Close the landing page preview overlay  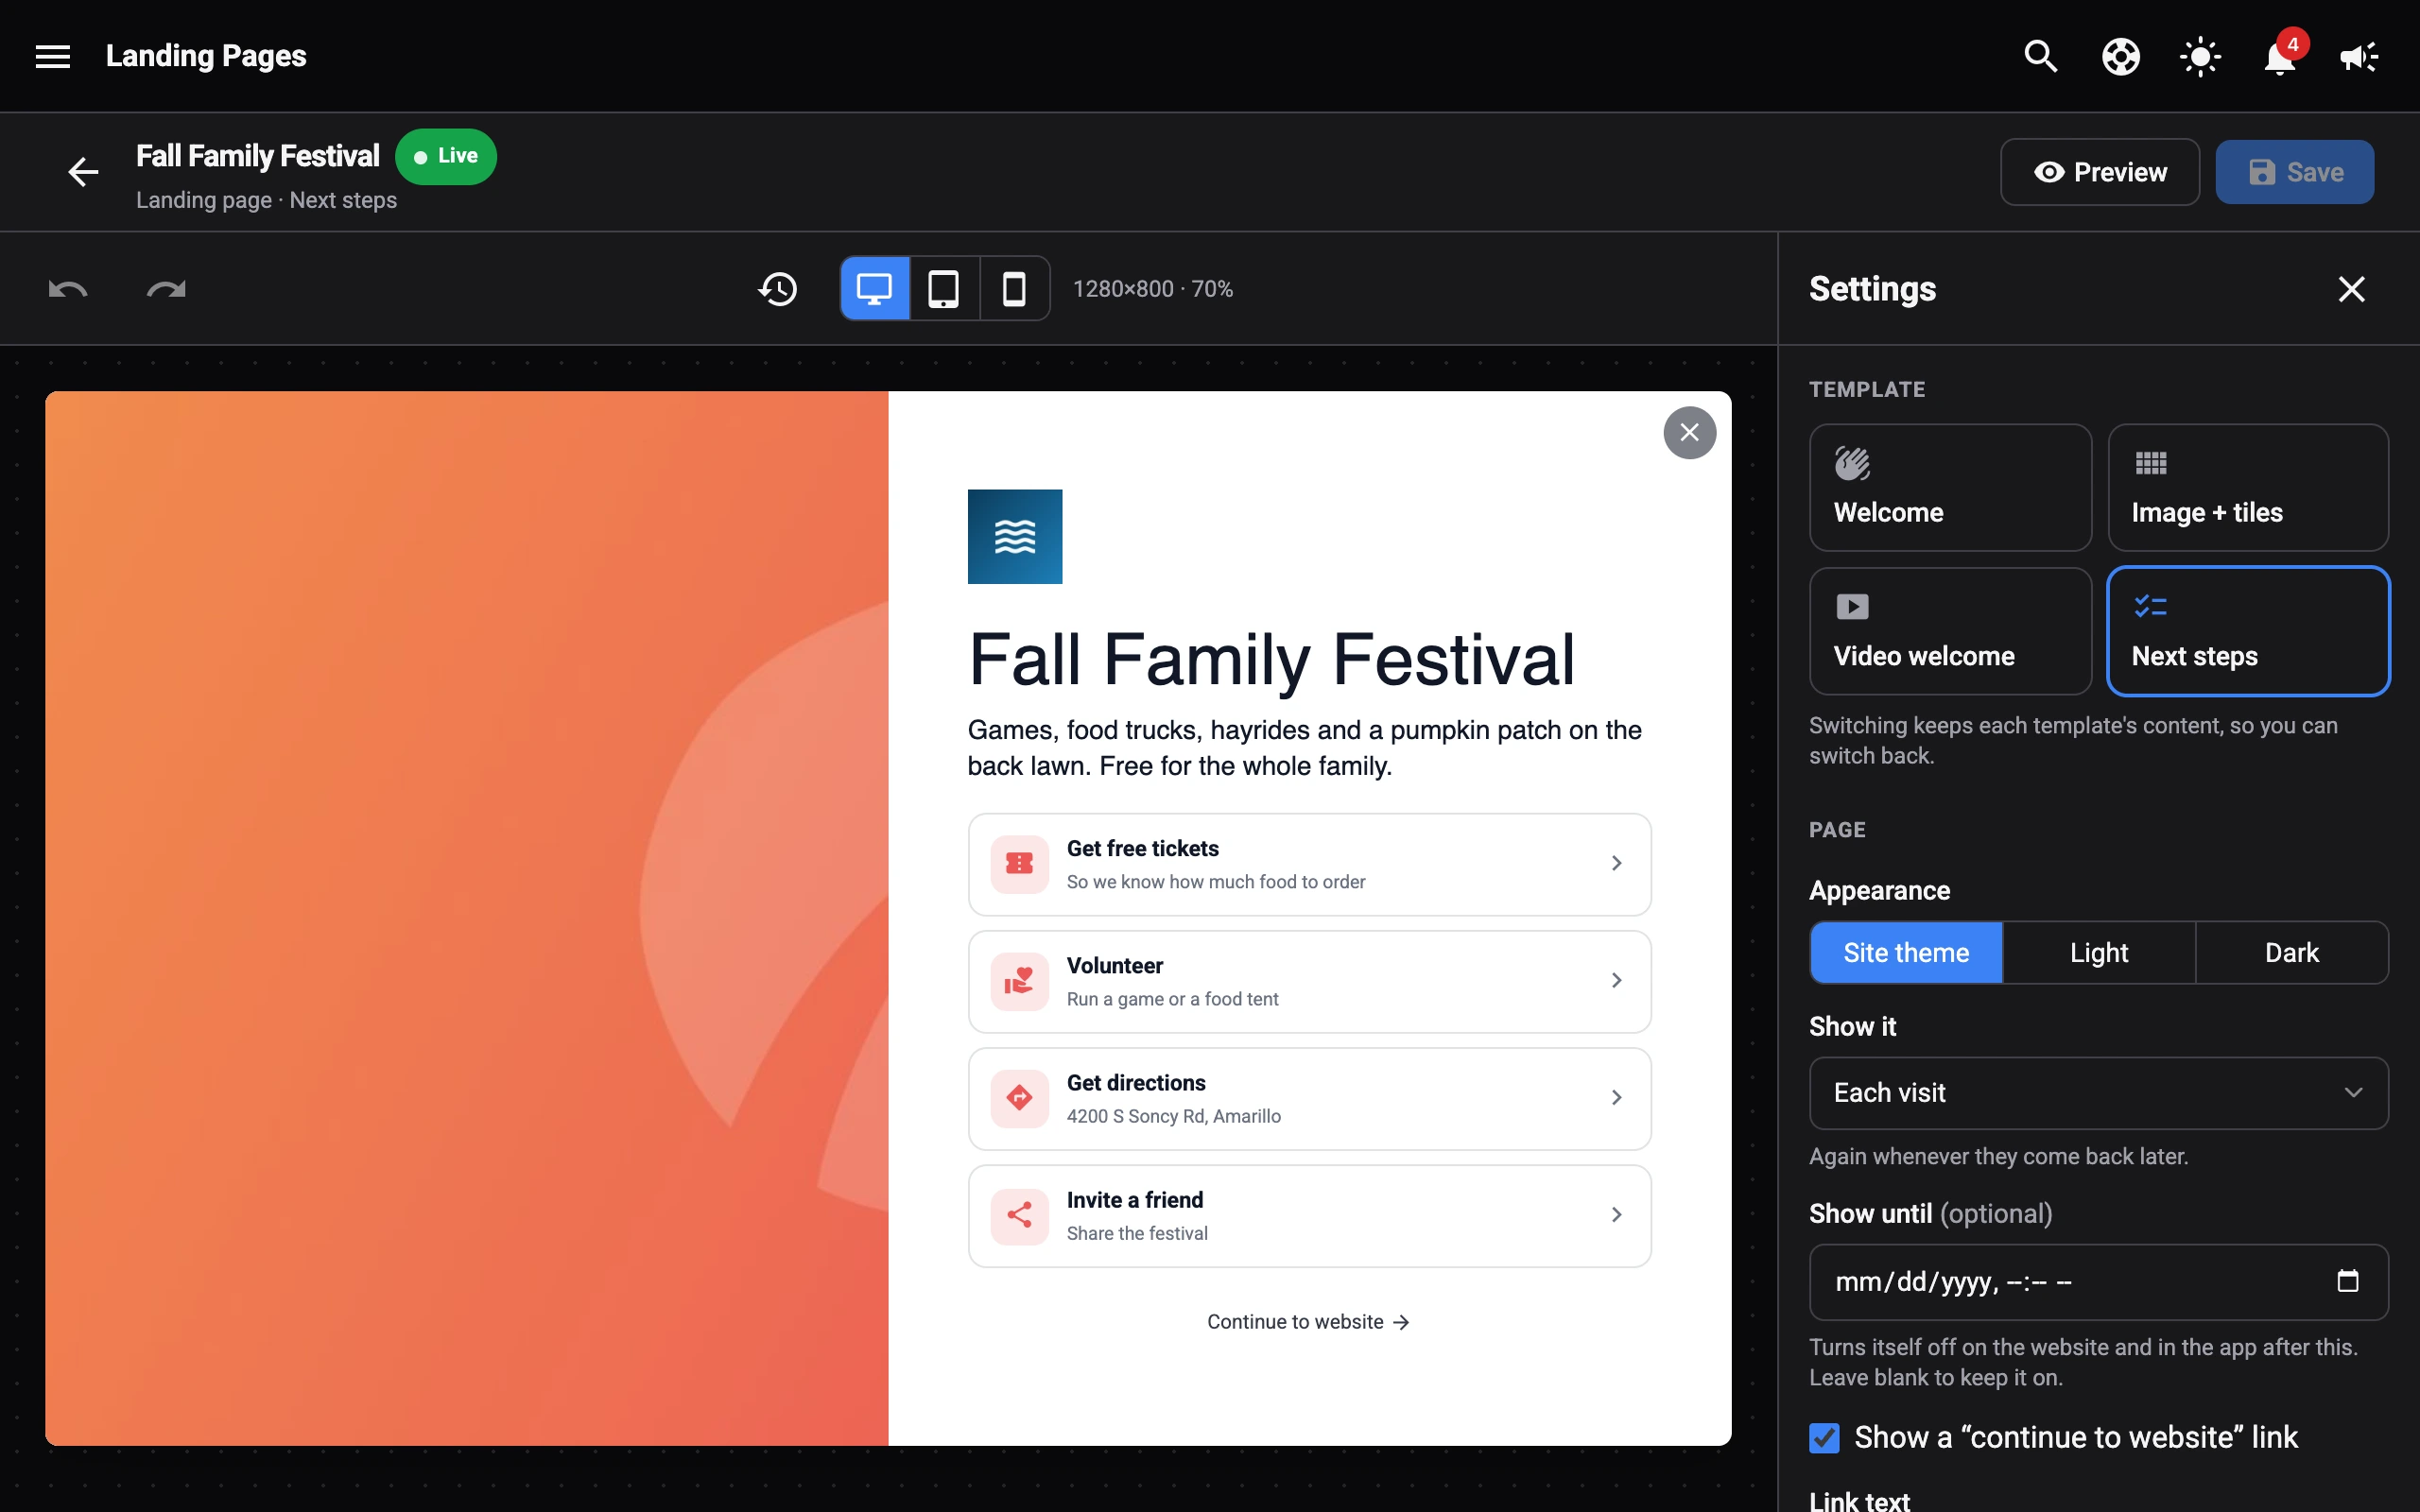[1690, 433]
